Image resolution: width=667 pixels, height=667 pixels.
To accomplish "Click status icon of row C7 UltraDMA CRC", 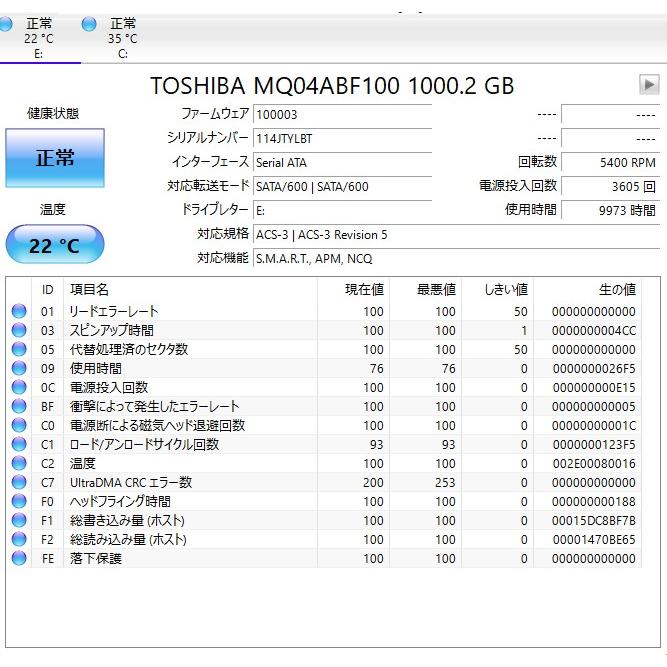I will (x=19, y=482).
